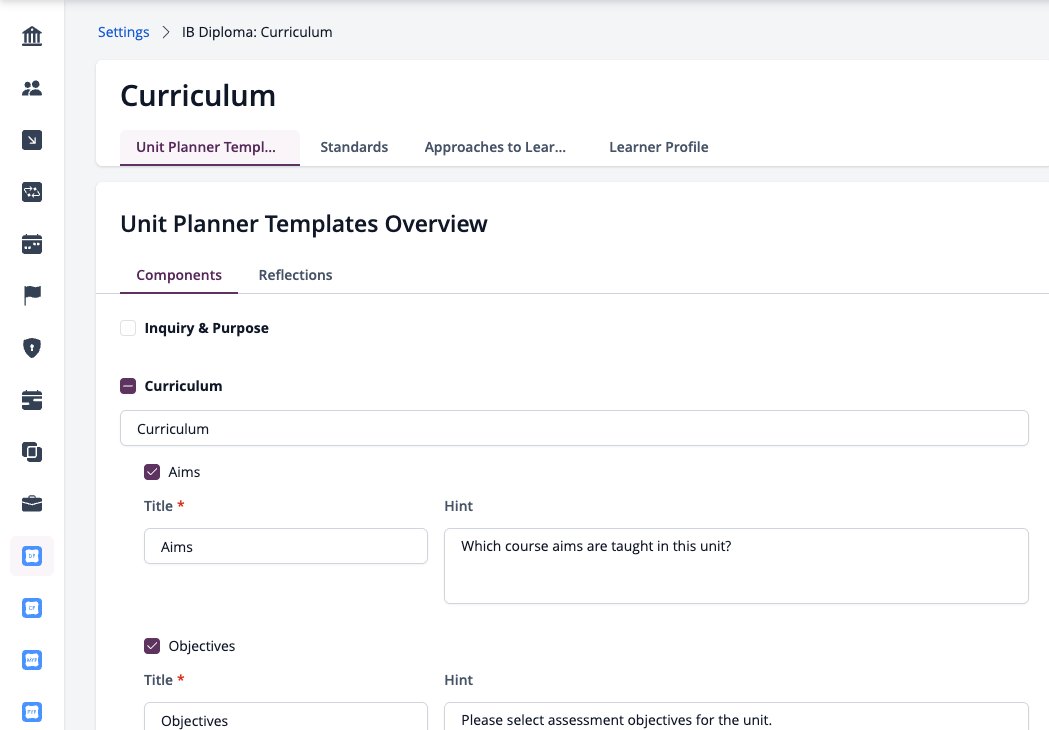
Task: Click the bold Curriculum section label
Action: coord(183,386)
